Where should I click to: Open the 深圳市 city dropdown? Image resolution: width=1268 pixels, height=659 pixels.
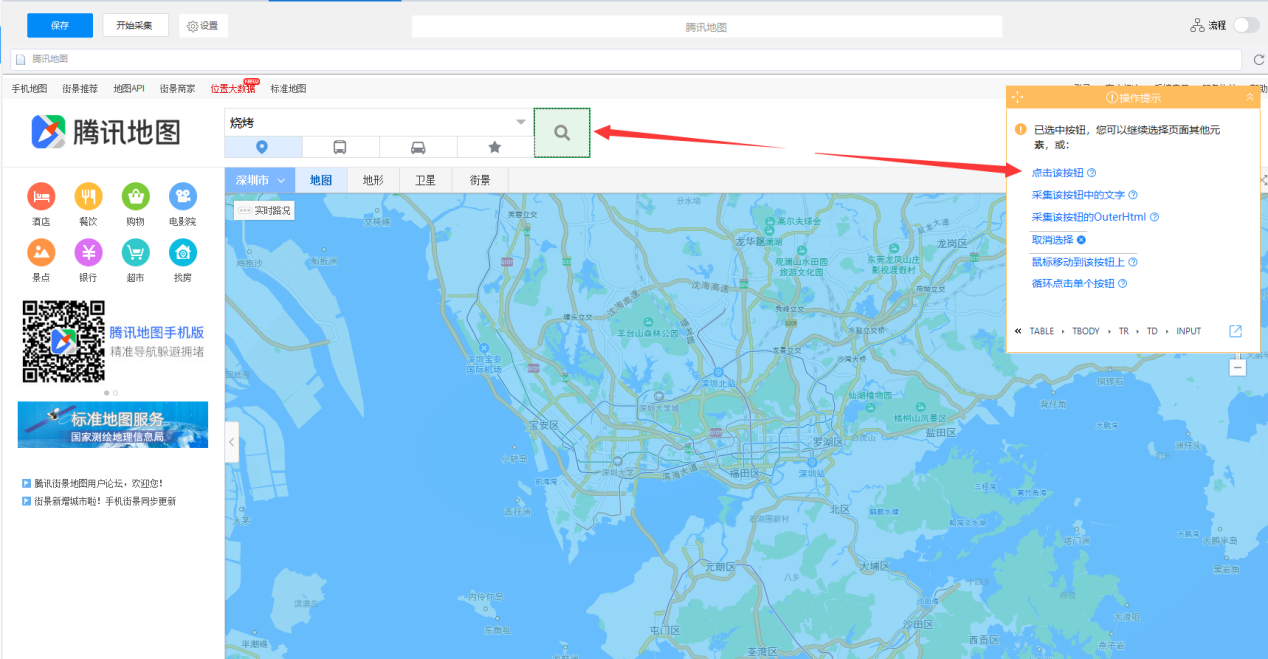(260, 180)
